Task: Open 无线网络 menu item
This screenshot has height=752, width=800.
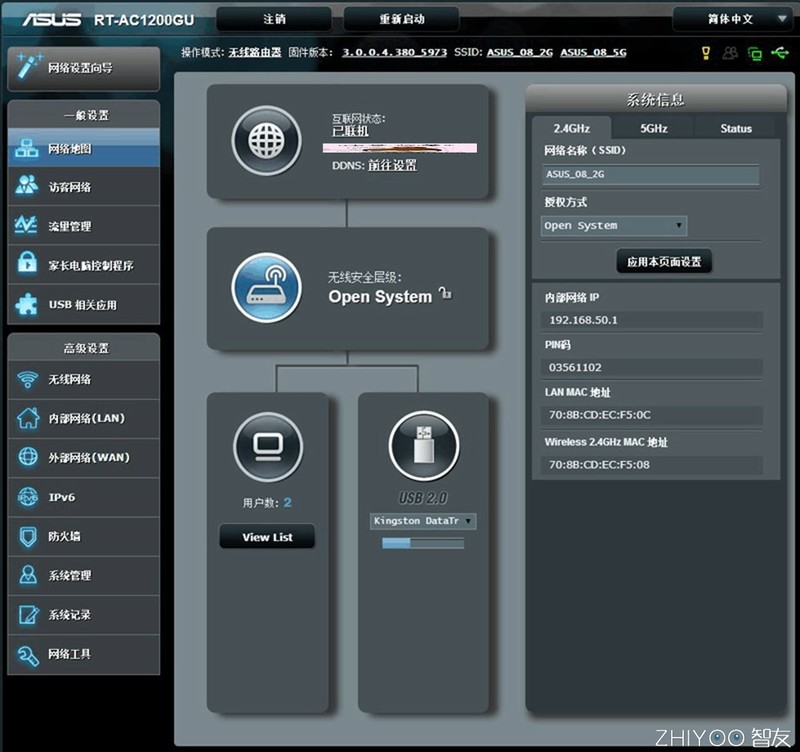Action: click(x=84, y=379)
